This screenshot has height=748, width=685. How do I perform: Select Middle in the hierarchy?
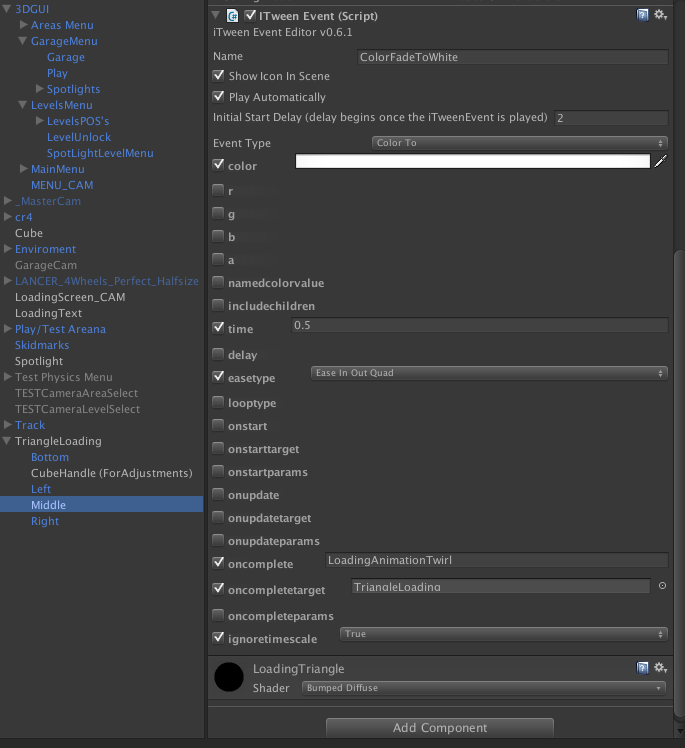[x=48, y=505]
